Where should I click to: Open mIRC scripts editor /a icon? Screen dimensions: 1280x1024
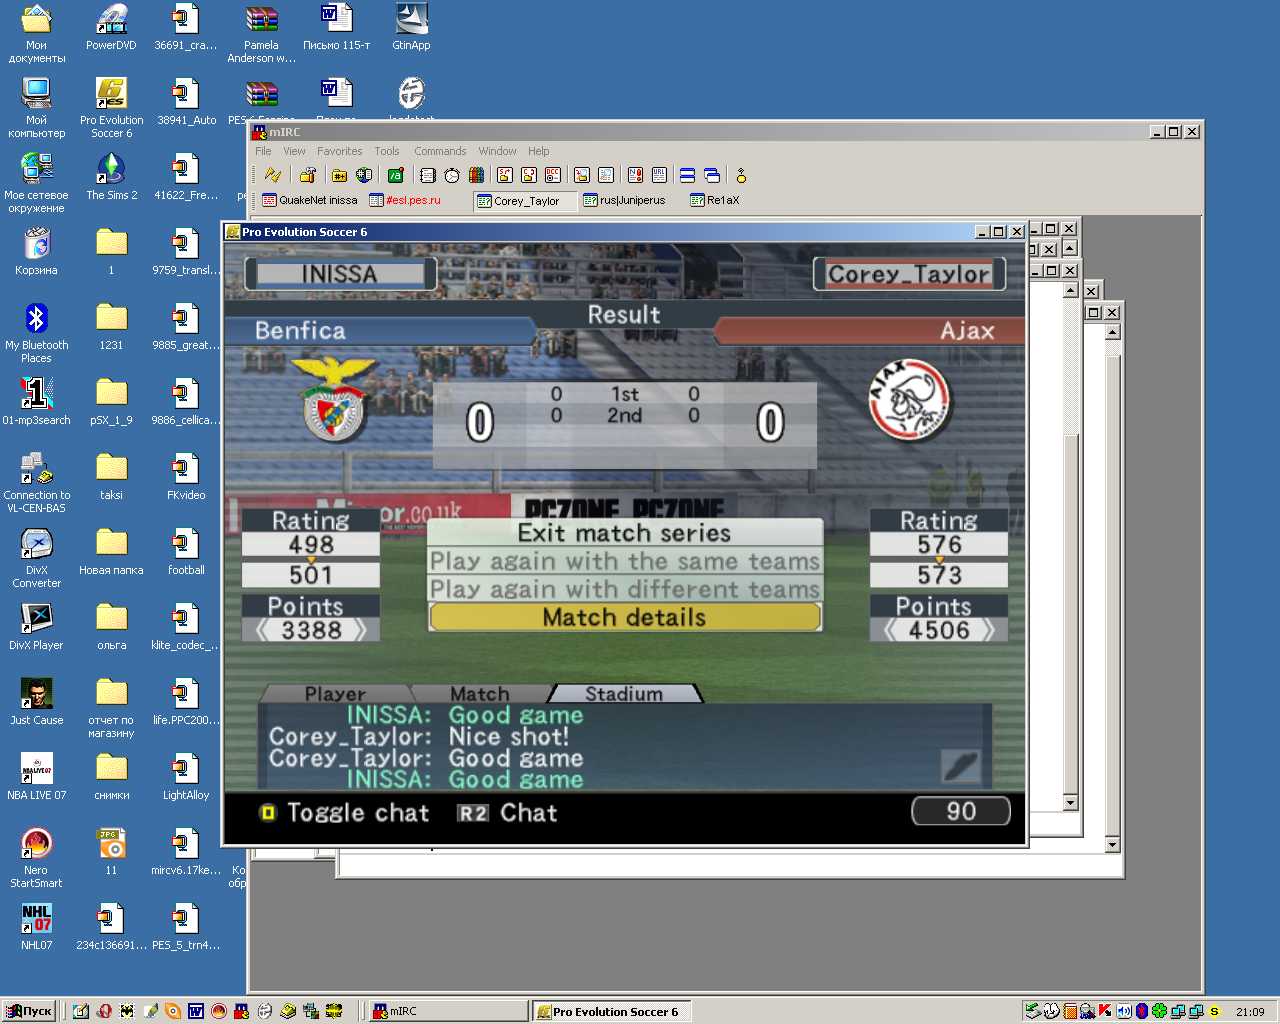click(x=396, y=175)
